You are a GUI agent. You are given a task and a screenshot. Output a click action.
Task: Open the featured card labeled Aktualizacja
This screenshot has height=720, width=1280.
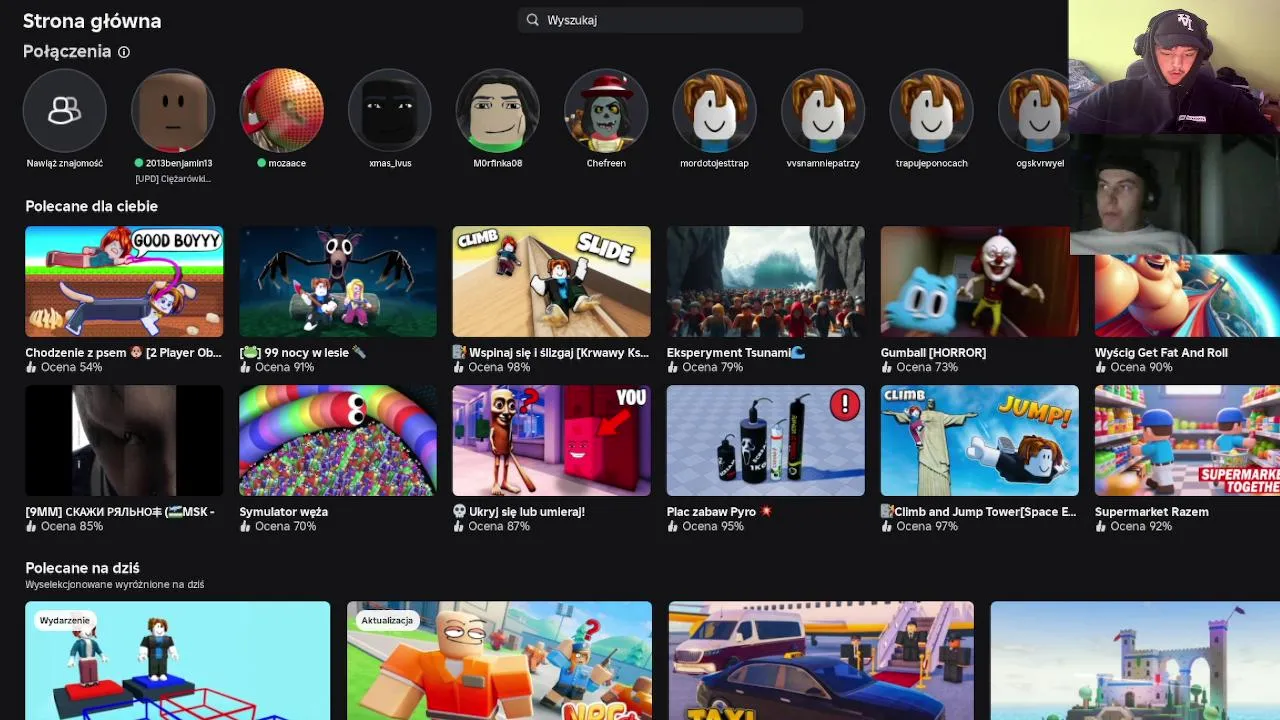click(499, 660)
